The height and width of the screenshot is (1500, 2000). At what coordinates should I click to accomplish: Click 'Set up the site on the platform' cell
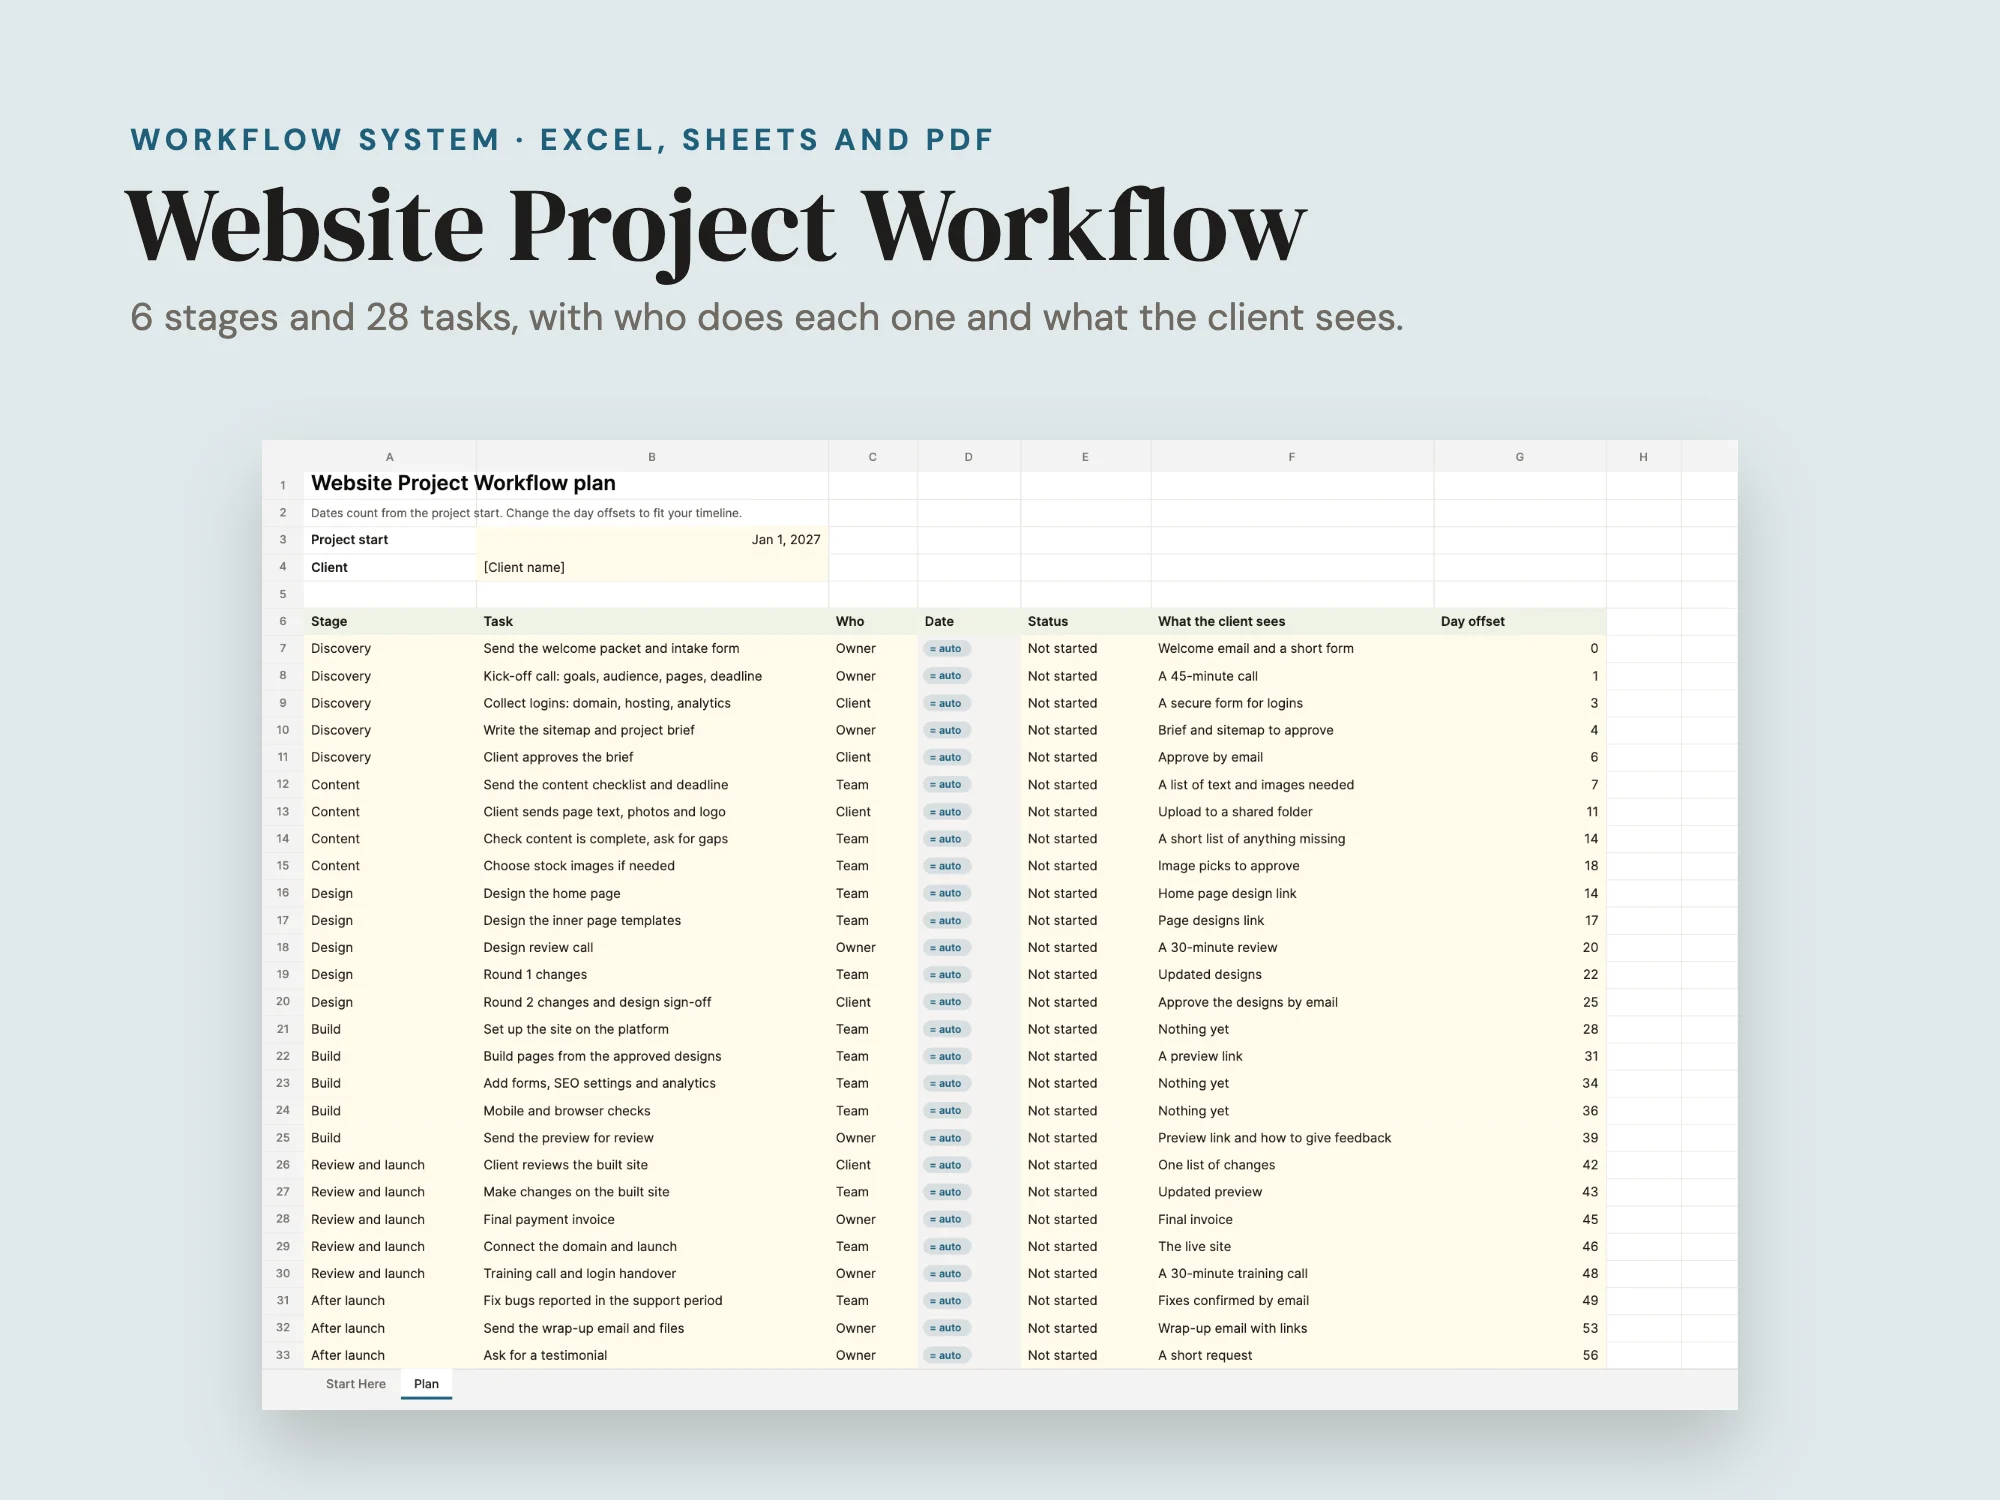(652, 1029)
